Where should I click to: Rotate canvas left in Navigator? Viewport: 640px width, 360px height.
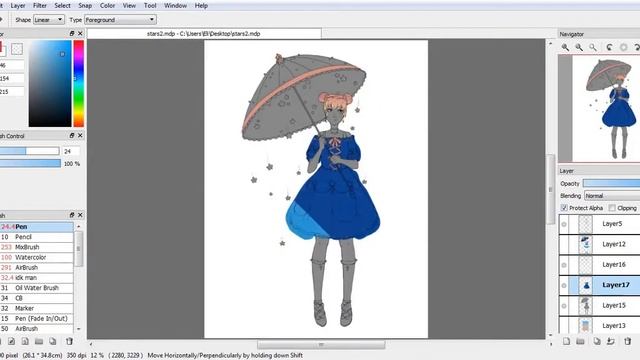[x=609, y=47]
